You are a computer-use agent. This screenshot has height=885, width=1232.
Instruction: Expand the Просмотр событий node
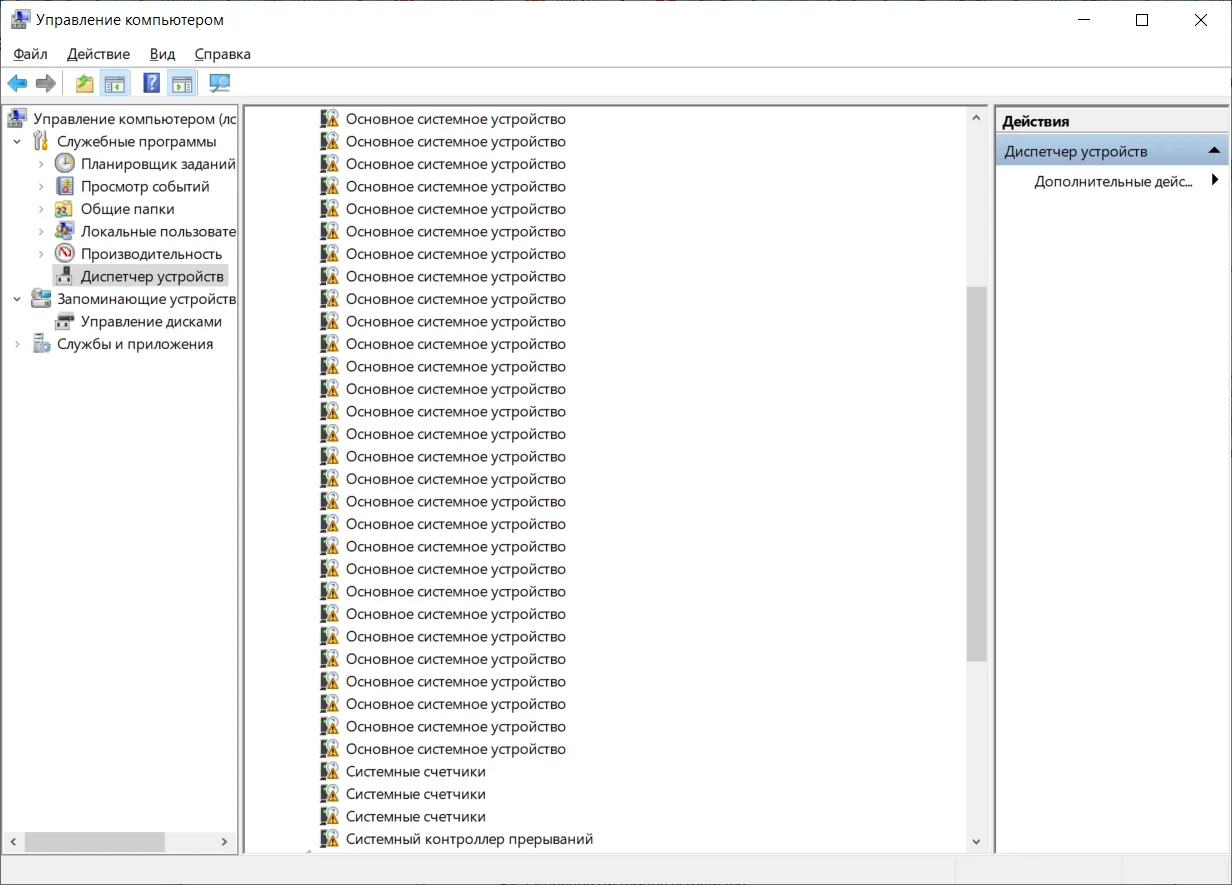click(41, 187)
